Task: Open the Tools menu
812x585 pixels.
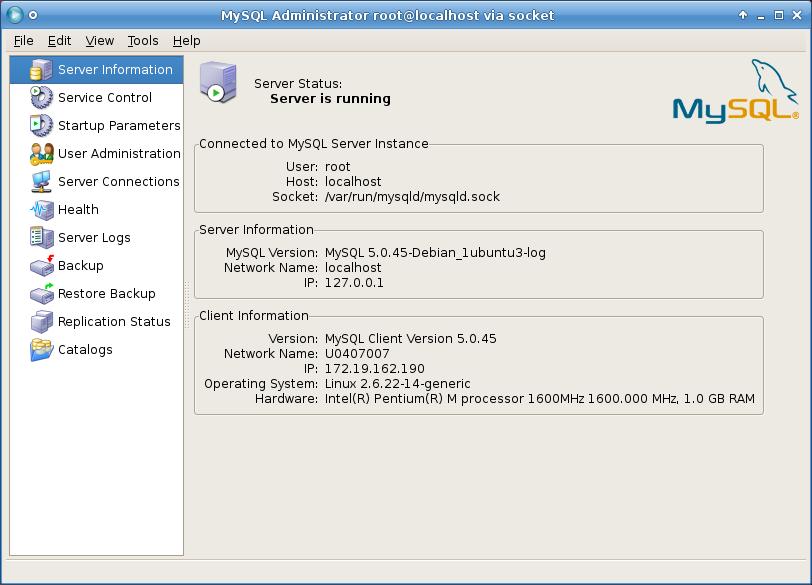Action: click(143, 41)
